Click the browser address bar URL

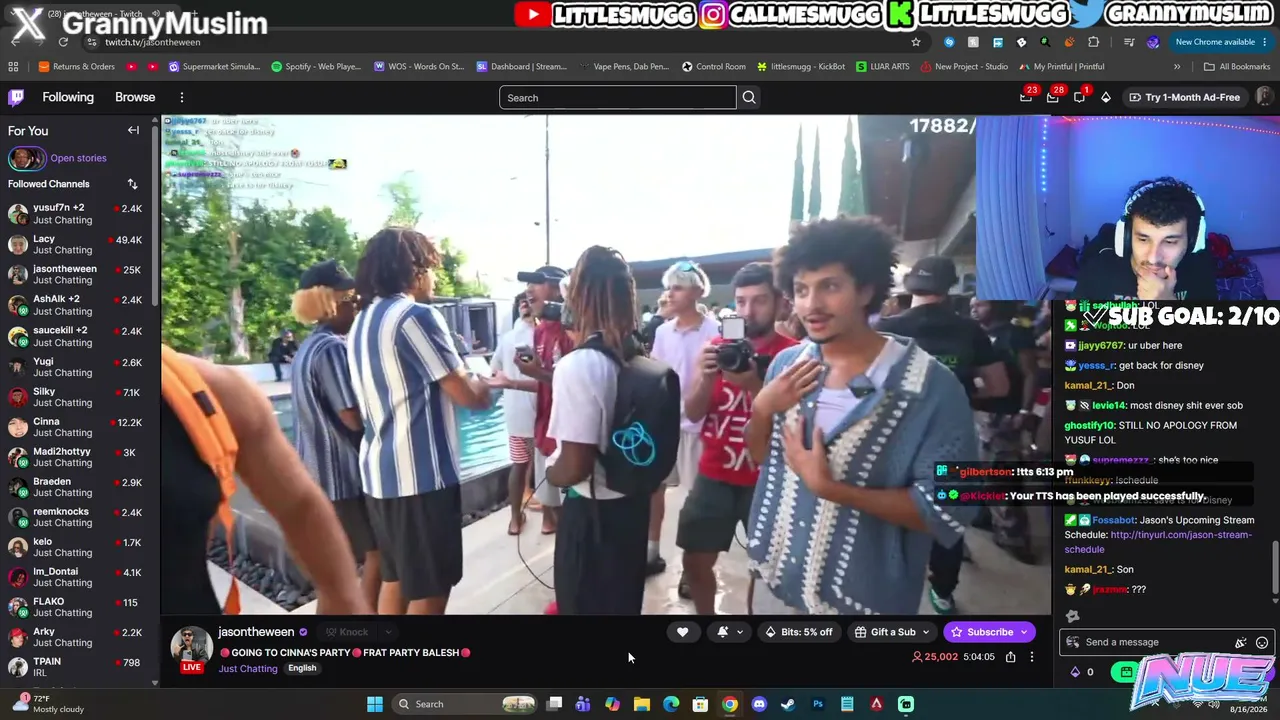pos(153,42)
